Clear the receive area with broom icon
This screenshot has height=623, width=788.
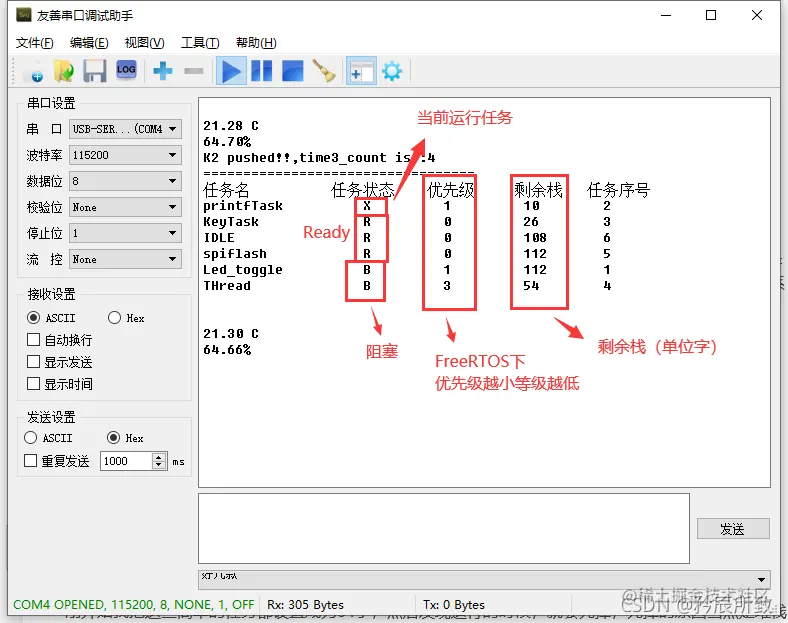click(x=324, y=71)
